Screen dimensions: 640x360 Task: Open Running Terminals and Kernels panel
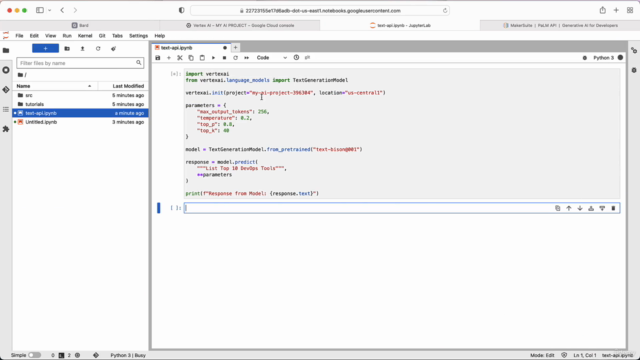6,70
